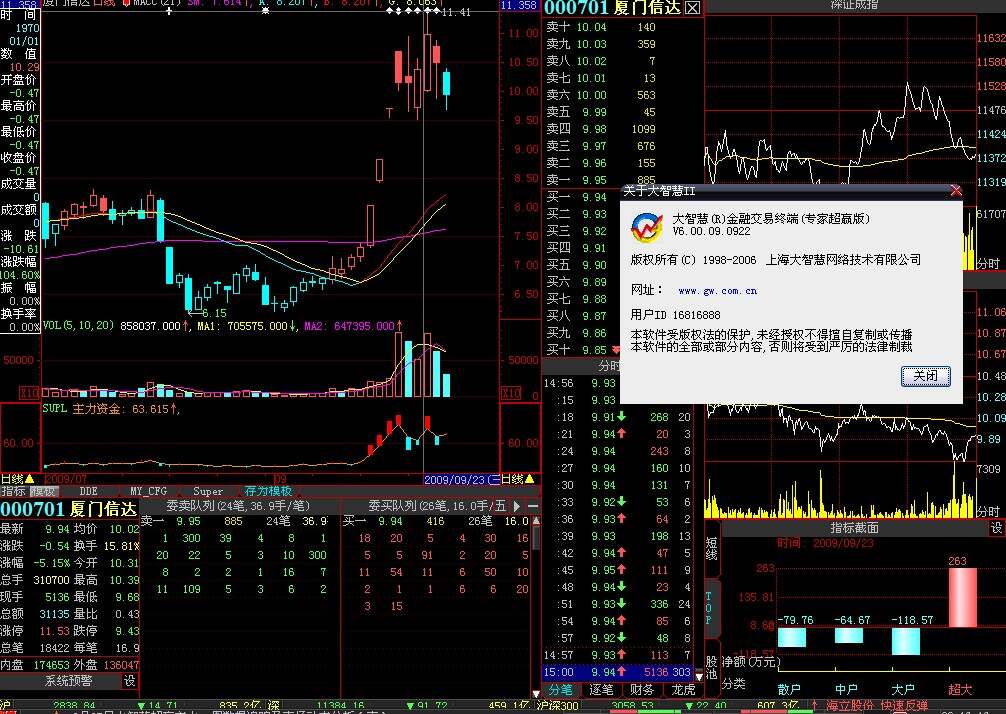Open settings 设 next to 系统预警
Image resolution: width=1006 pixels, height=714 pixels.
tap(130, 681)
